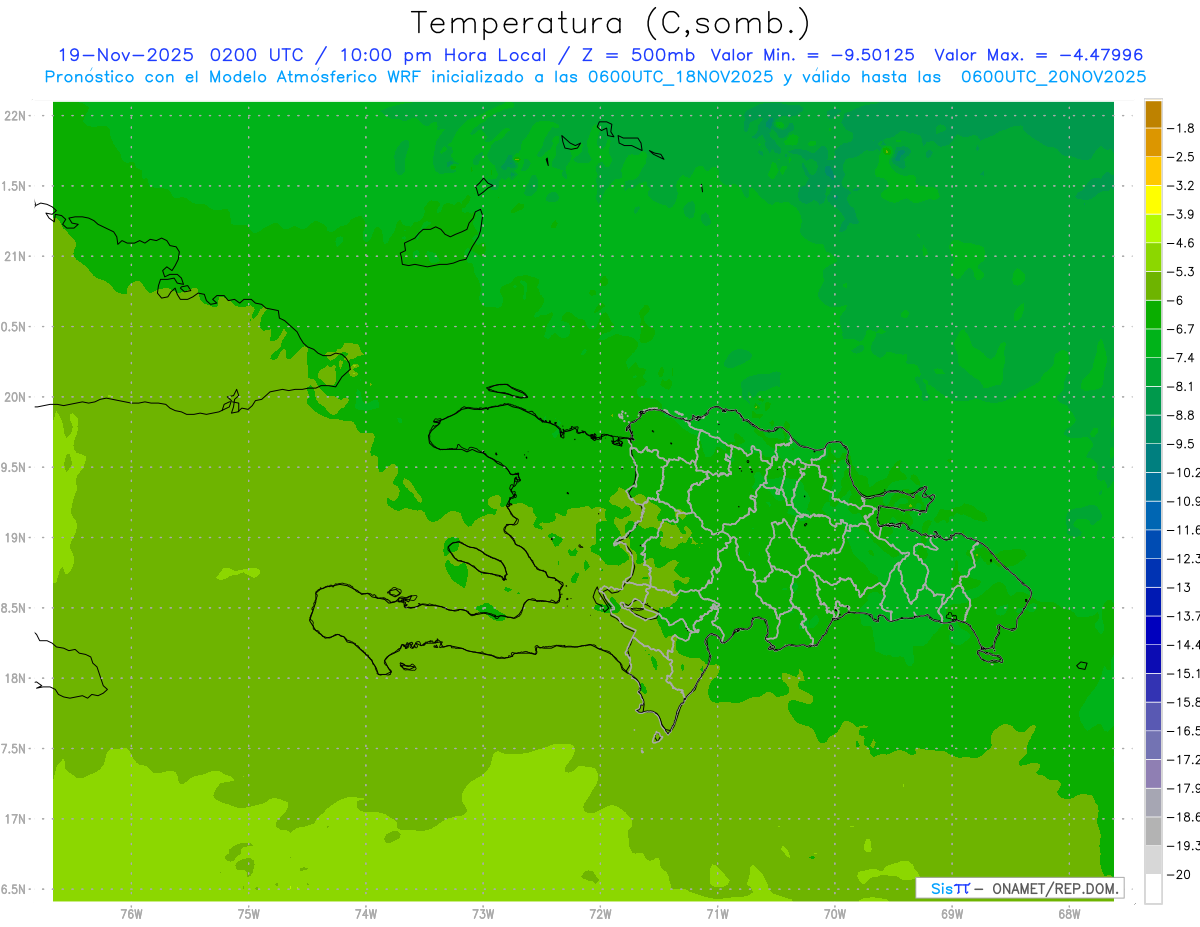Screen dimensions: 1200x927
Task: Click the '-20' colorbar label
Action: click(1179, 875)
